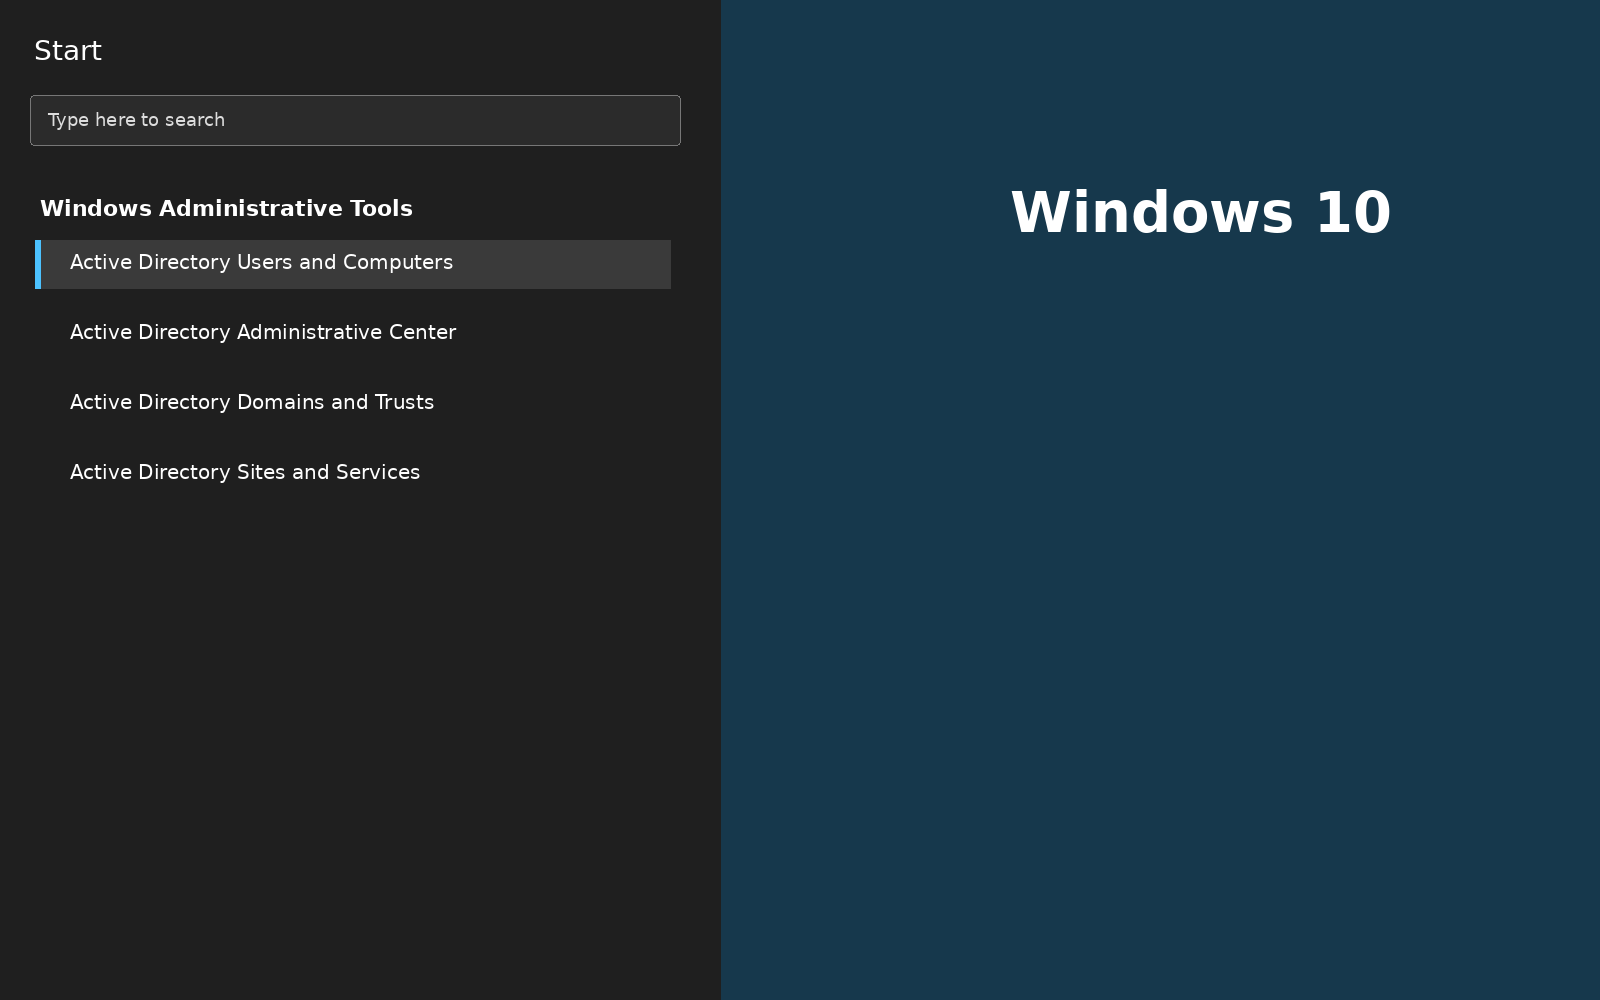Click the 'Type here to search' box
The width and height of the screenshot is (1600, 1000).
355,120
